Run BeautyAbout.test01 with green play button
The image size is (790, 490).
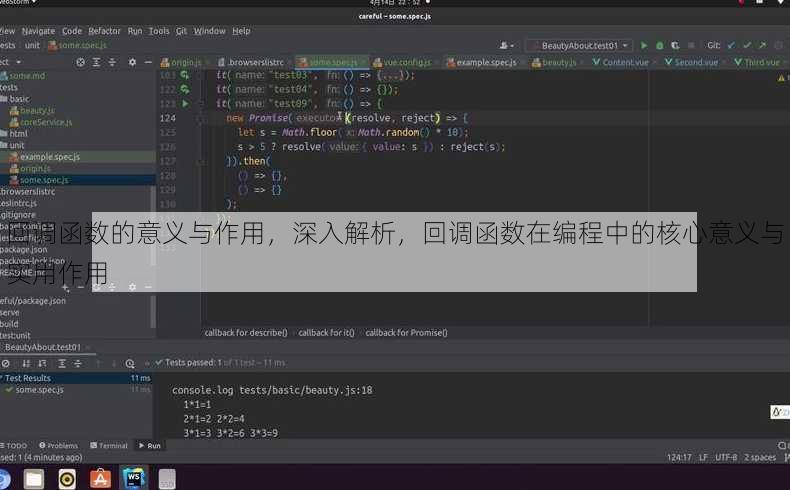click(643, 45)
